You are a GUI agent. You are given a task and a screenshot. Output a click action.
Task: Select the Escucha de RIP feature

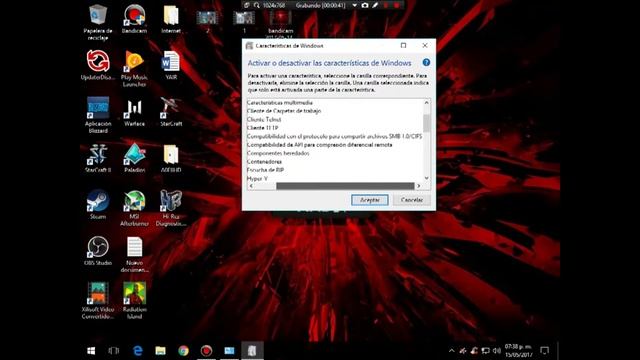coord(265,170)
